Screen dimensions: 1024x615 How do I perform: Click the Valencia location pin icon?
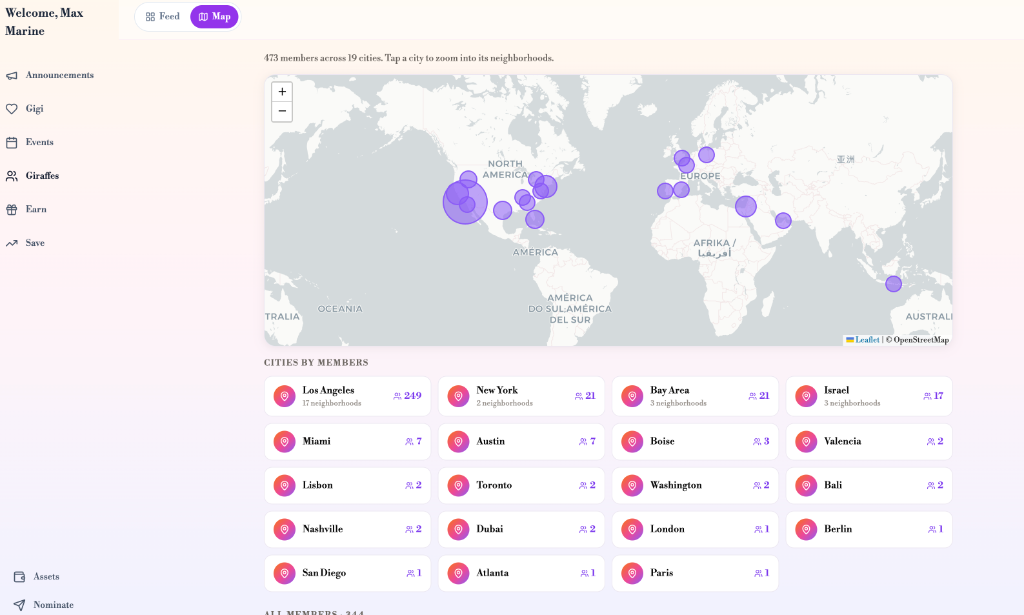point(806,442)
